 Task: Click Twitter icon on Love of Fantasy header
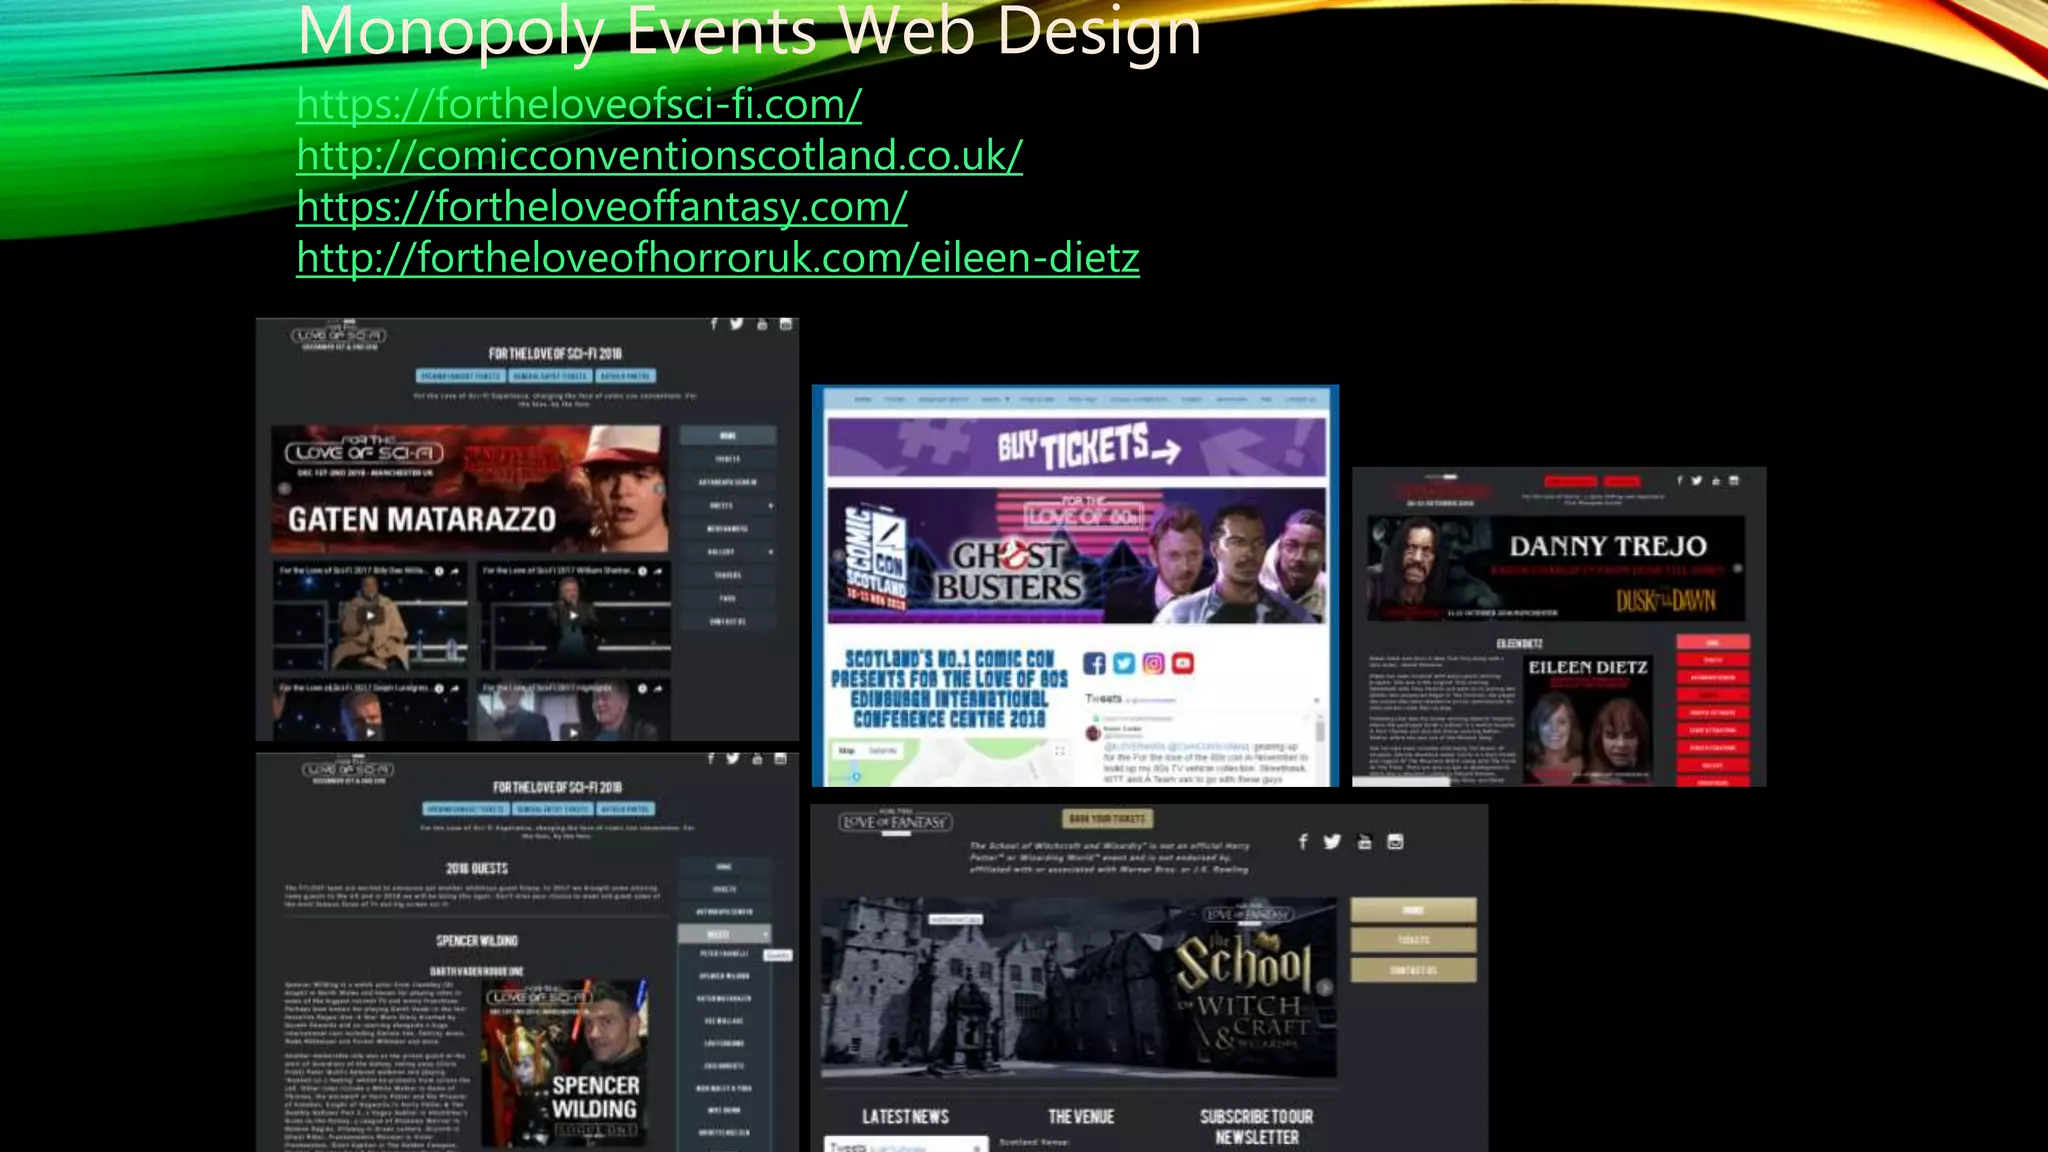point(1332,842)
